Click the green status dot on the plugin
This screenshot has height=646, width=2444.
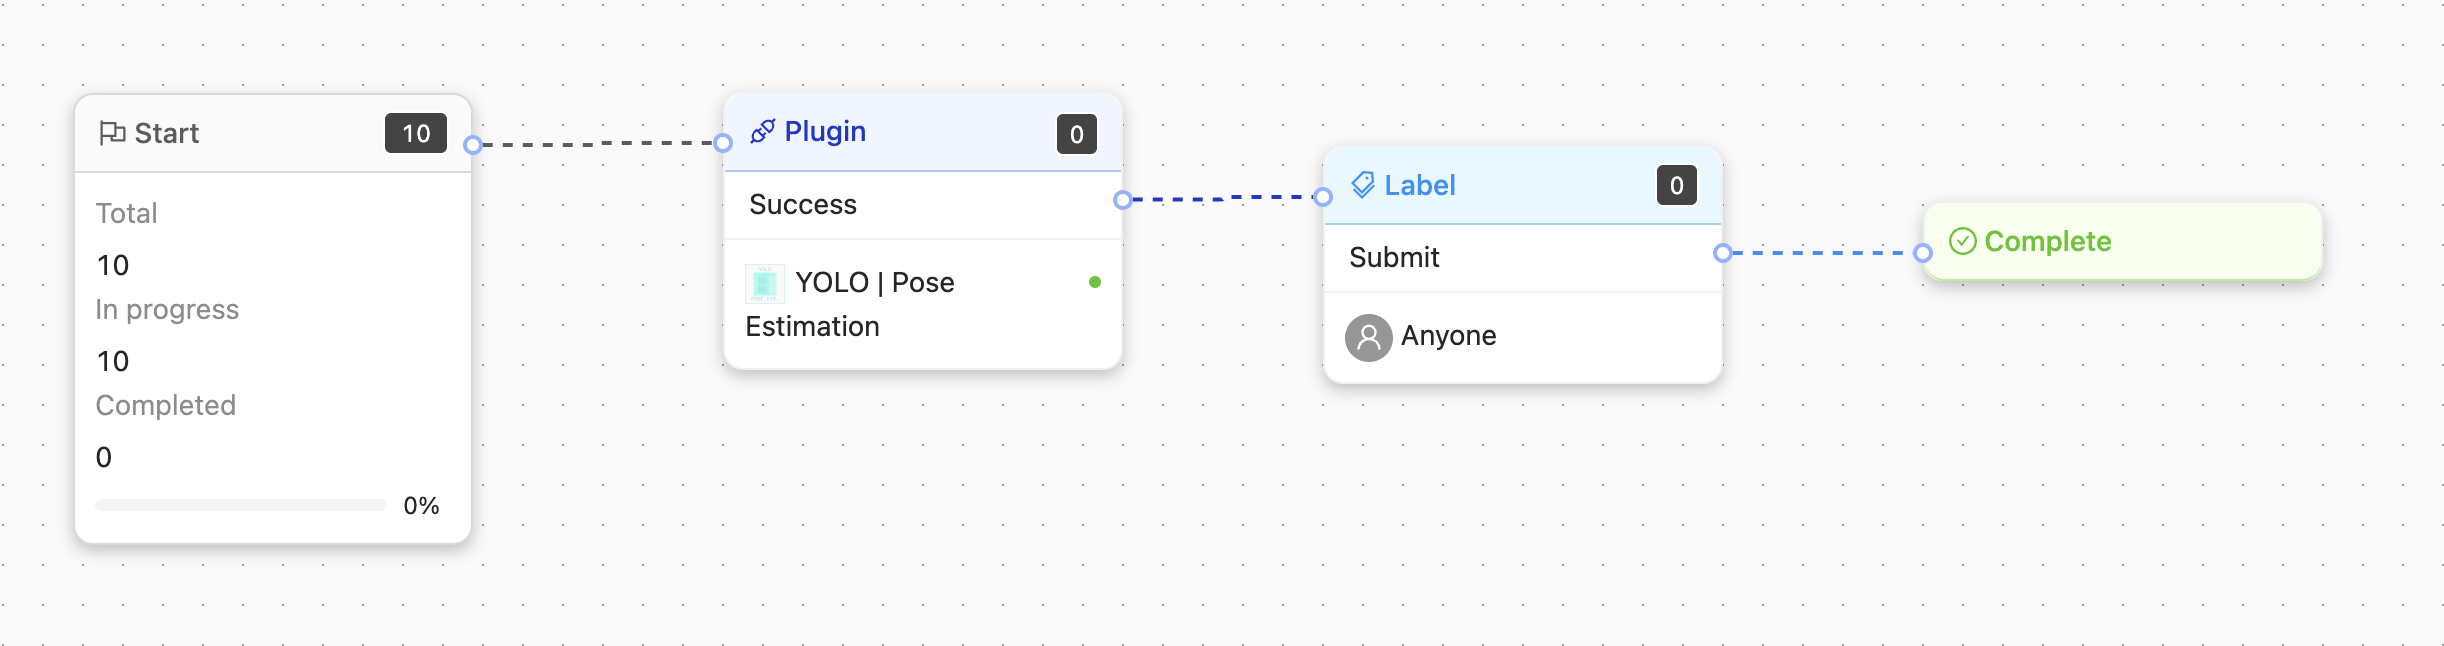click(1095, 282)
